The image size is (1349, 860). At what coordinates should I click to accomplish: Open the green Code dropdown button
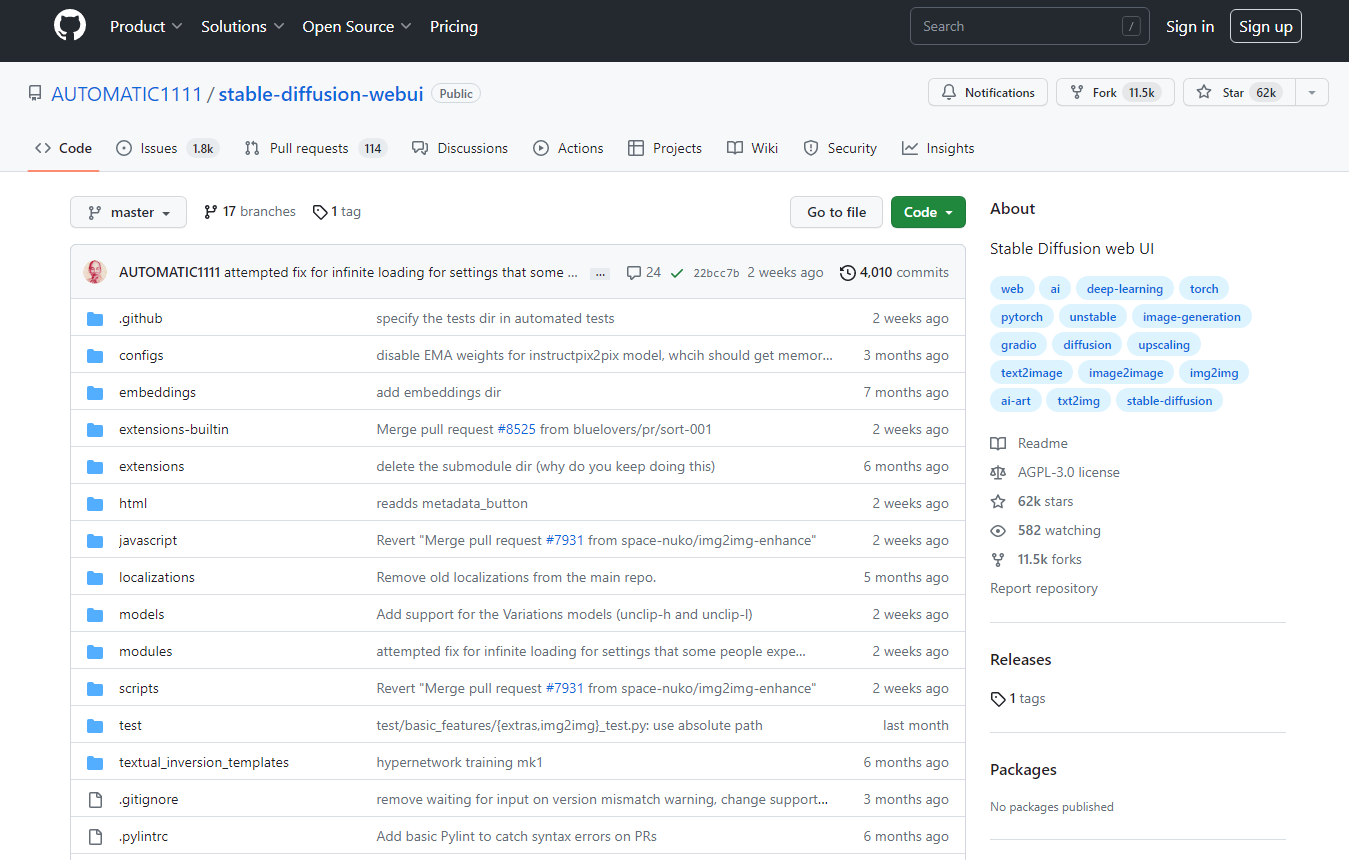(928, 212)
